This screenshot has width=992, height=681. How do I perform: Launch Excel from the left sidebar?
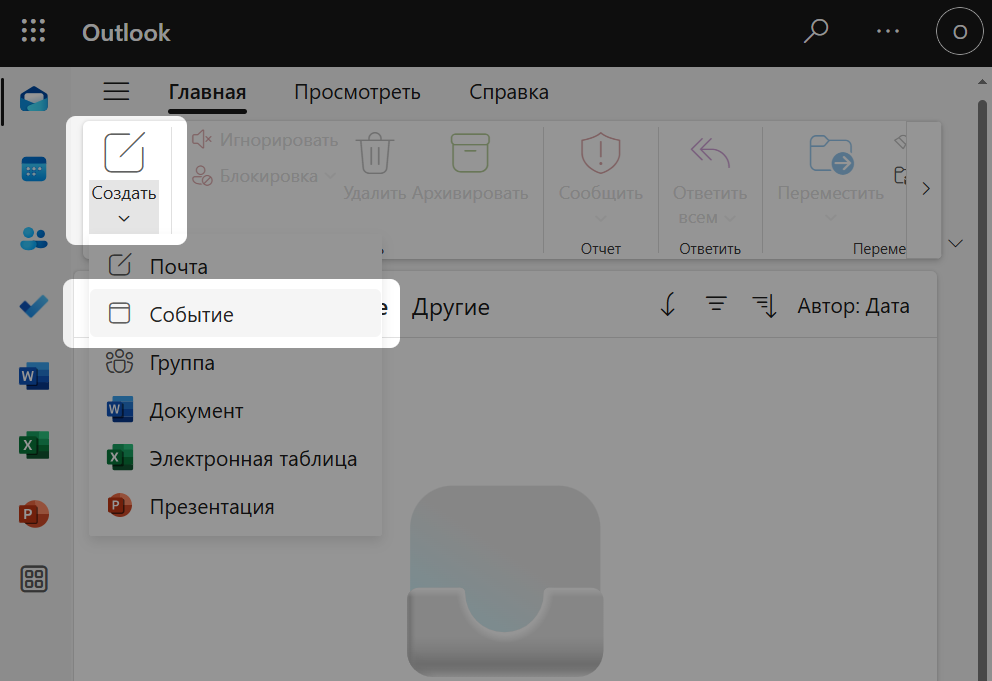[x=34, y=445]
